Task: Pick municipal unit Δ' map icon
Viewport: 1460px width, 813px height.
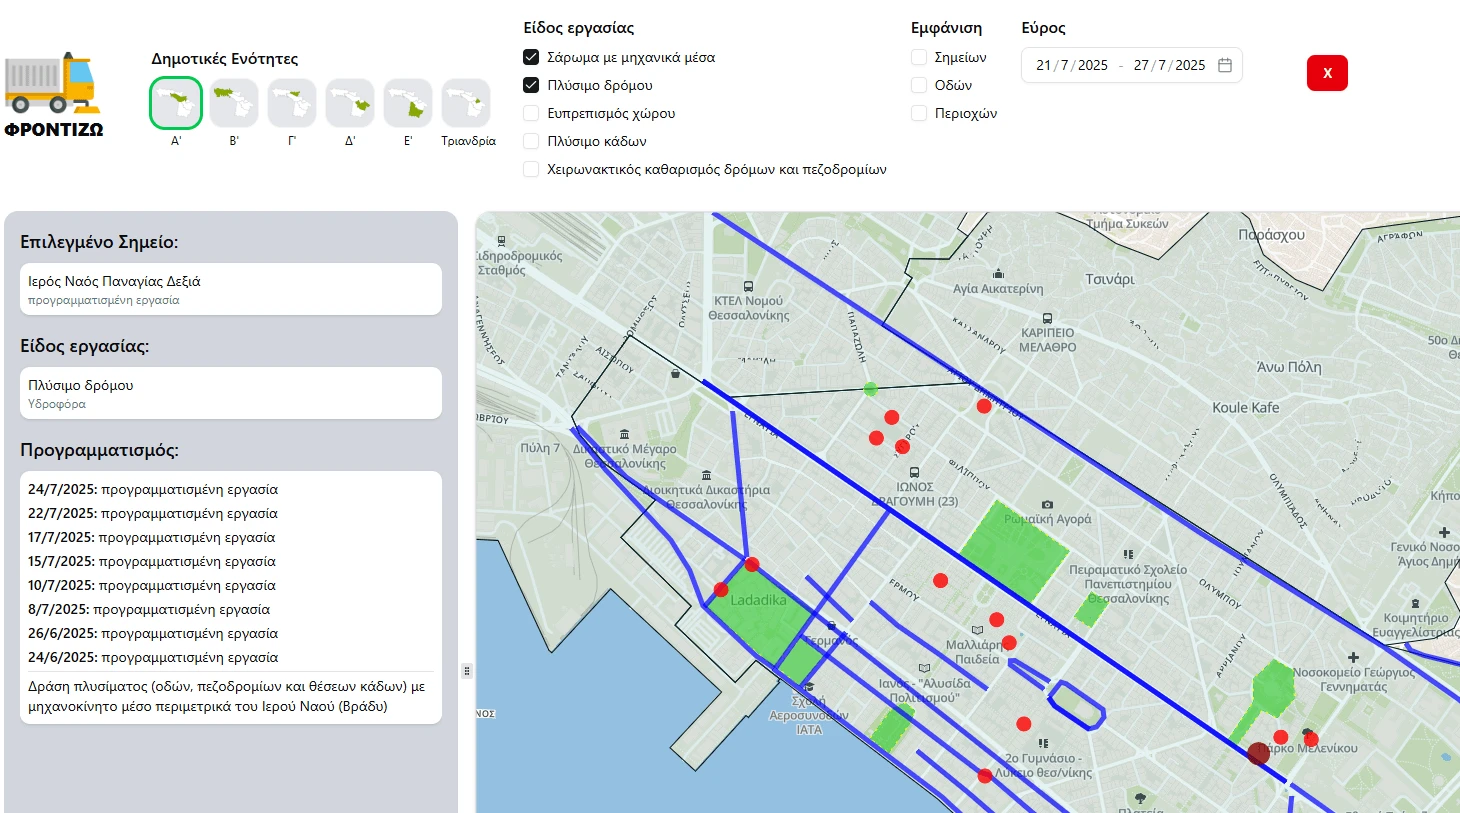Action: coord(350,103)
